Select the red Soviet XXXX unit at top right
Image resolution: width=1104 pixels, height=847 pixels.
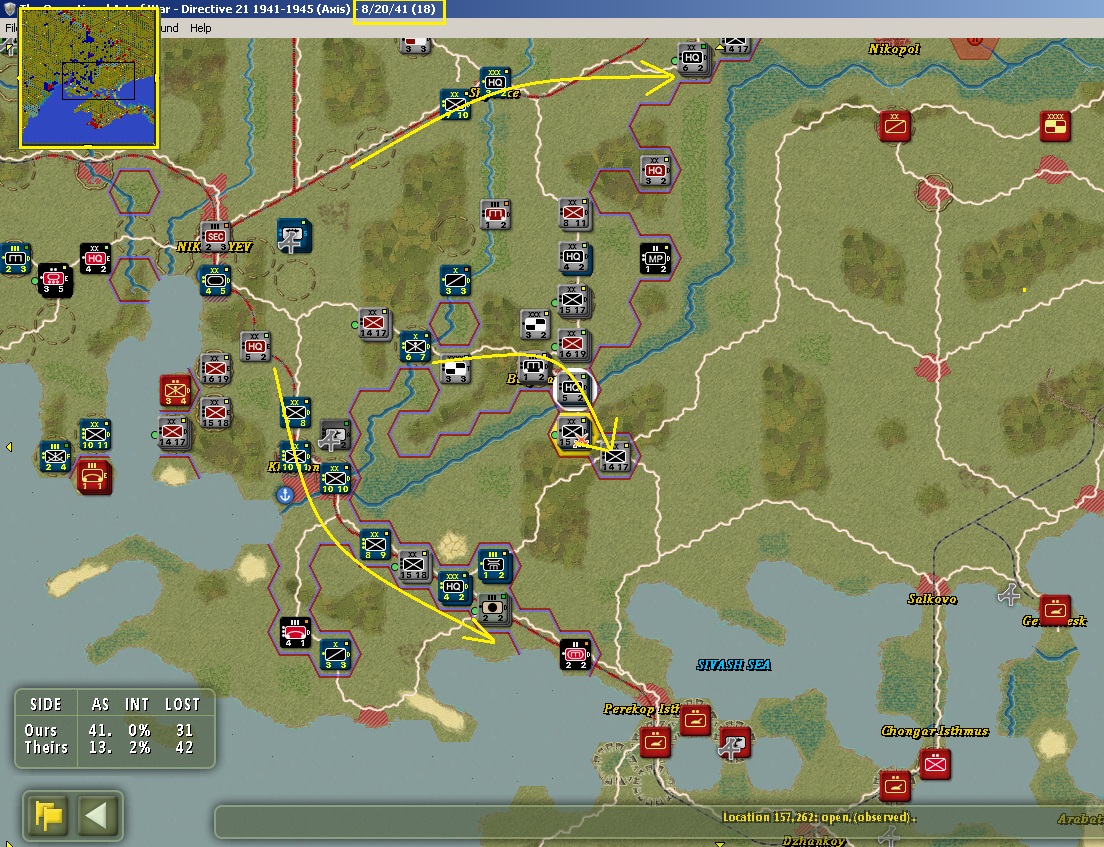point(1055,126)
